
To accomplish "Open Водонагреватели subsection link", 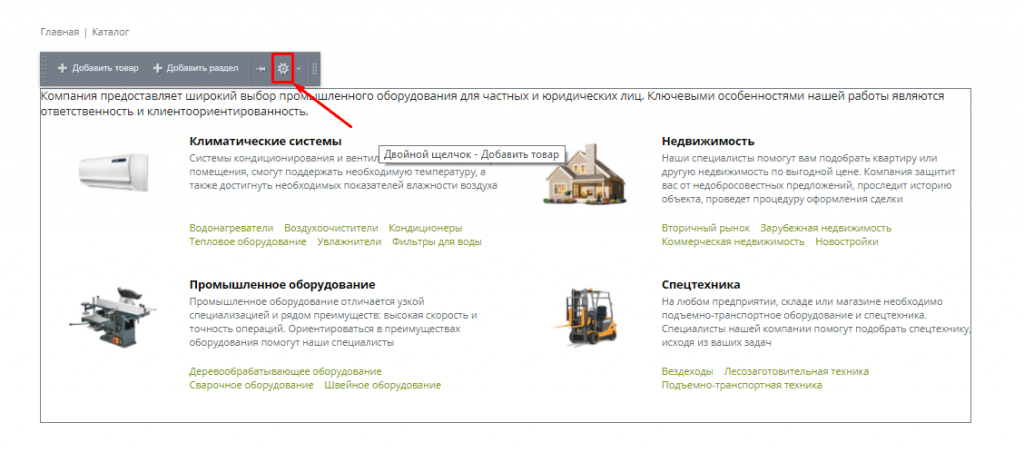I will [231, 228].
